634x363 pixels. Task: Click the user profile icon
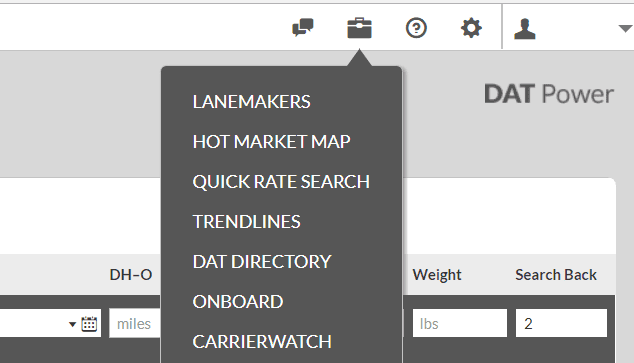pos(524,29)
